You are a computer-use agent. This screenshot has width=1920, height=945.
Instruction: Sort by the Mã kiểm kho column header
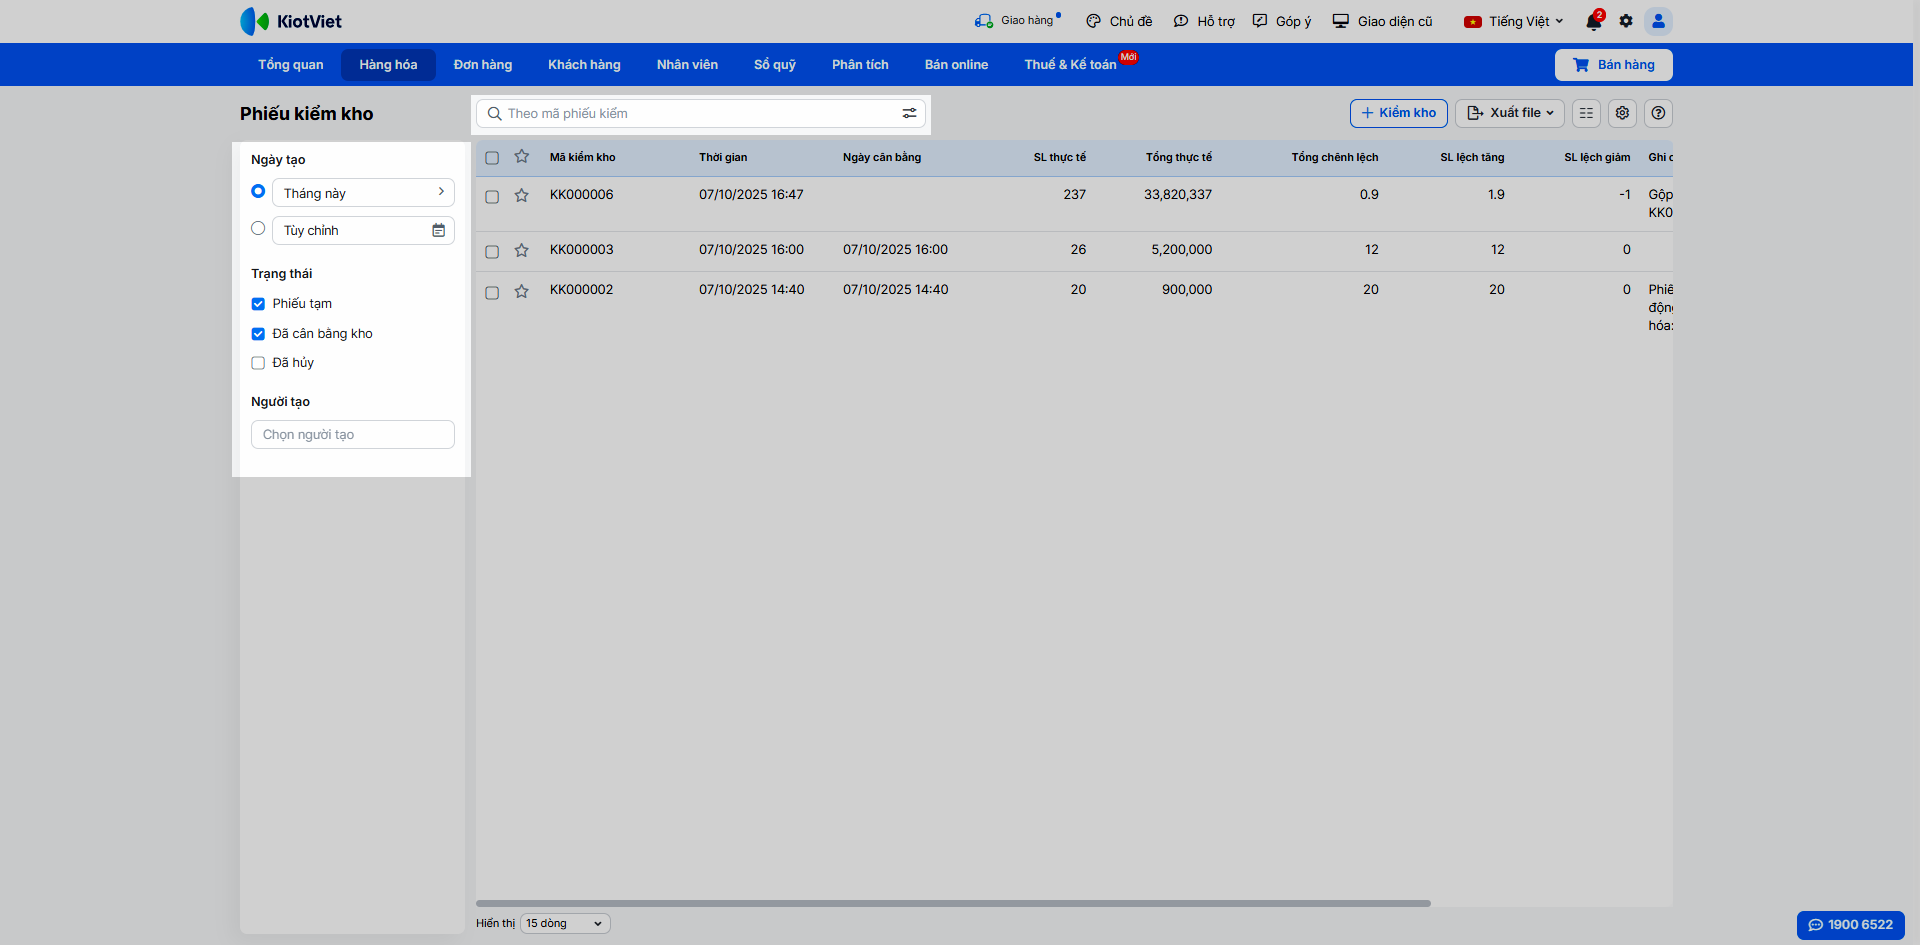click(583, 157)
